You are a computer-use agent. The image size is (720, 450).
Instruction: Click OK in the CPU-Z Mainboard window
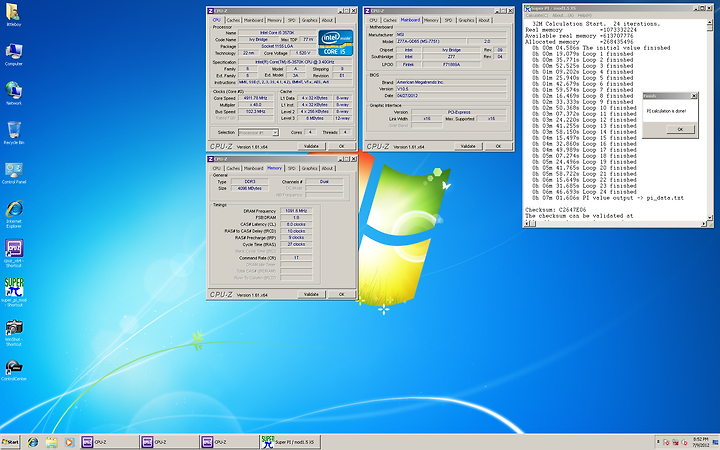(x=498, y=146)
